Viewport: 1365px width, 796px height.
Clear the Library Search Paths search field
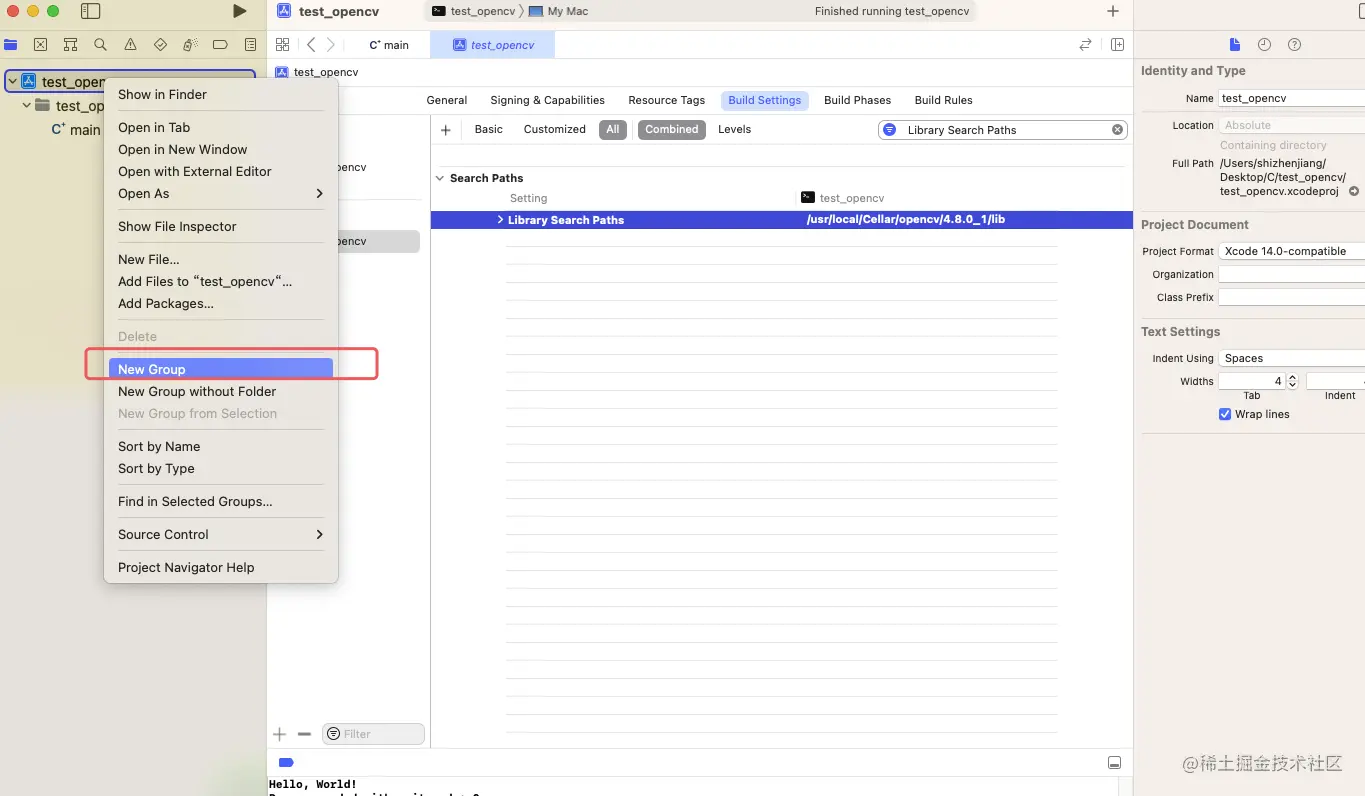[x=1117, y=130]
